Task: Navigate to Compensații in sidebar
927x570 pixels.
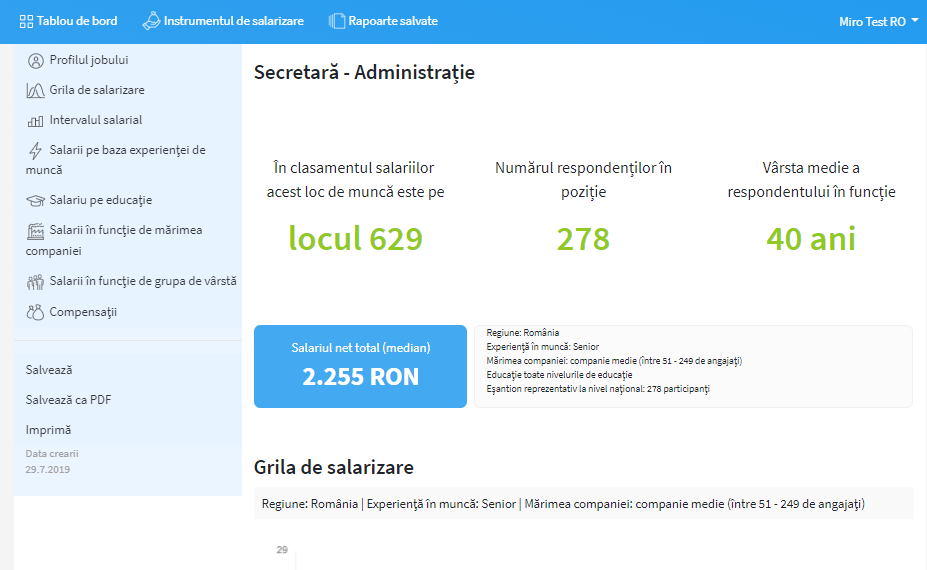Action: 83,312
